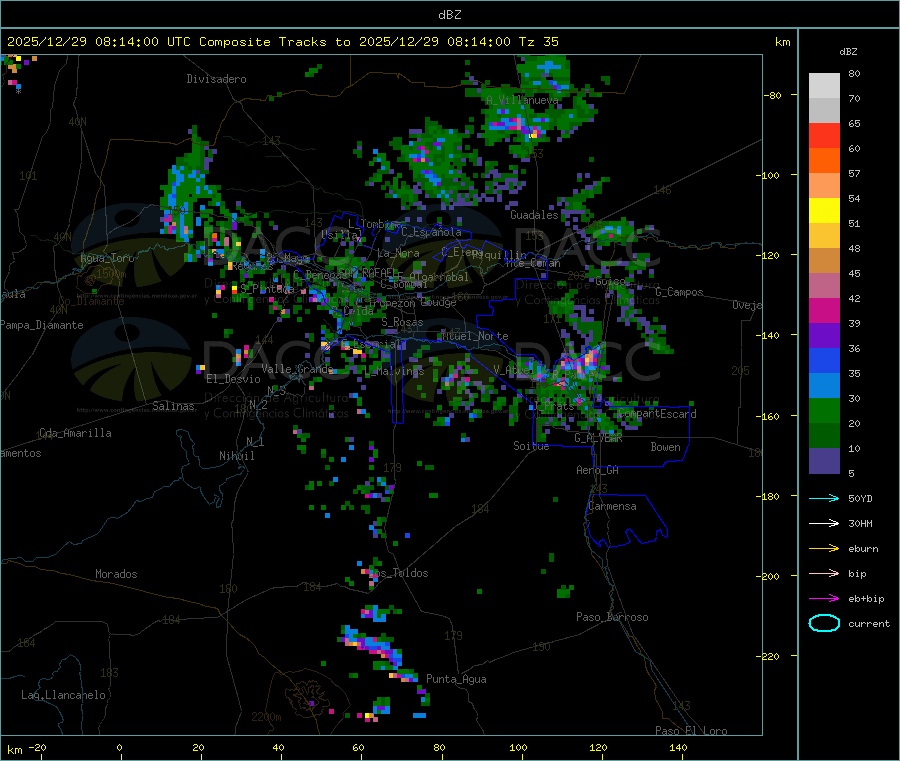Click the 'Punta_Agua' place label
The width and height of the screenshot is (900, 761).
(456, 679)
